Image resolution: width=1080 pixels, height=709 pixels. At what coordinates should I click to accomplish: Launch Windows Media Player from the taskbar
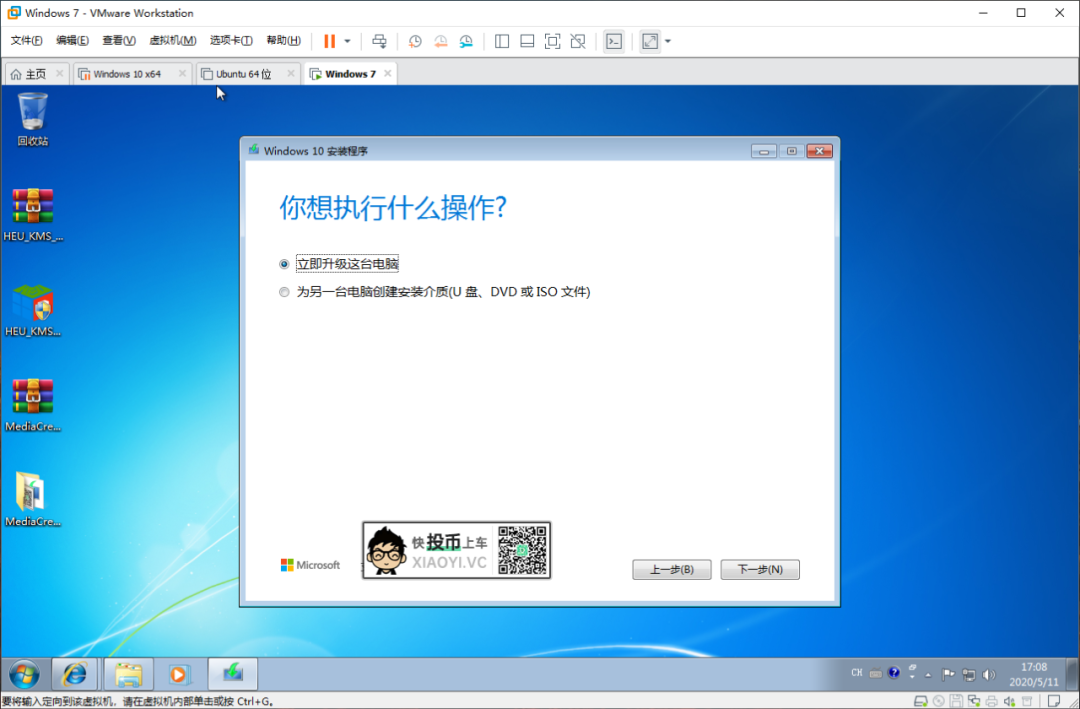pyautogui.click(x=180, y=674)
